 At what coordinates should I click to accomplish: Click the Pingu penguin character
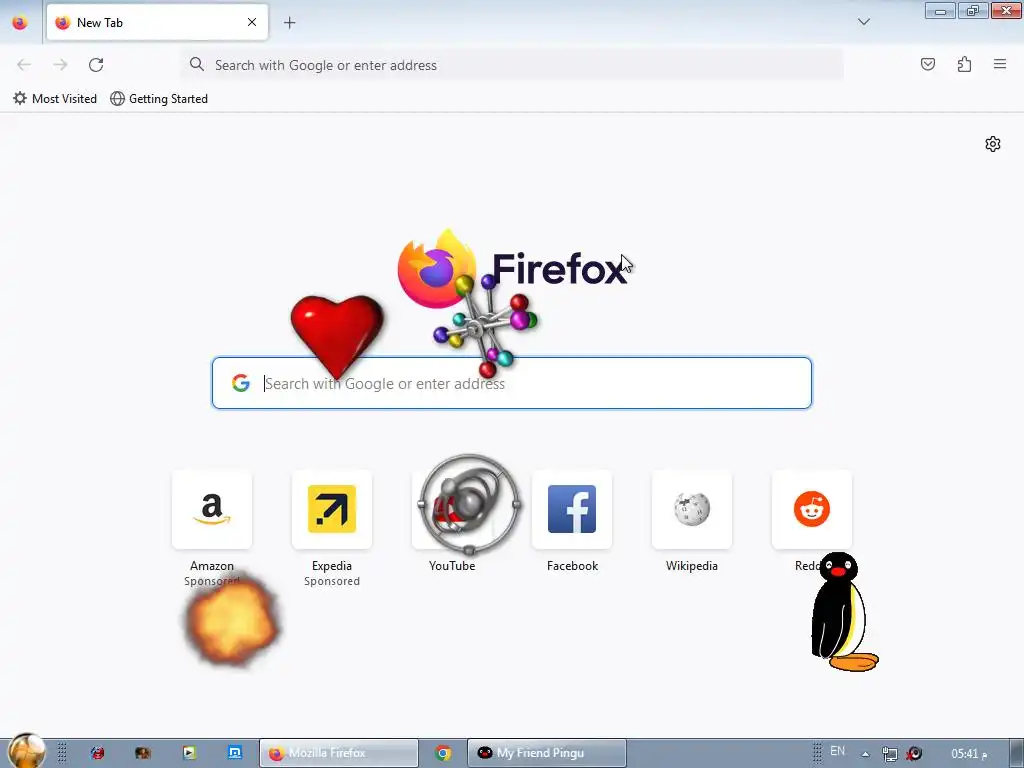point(844,612)
